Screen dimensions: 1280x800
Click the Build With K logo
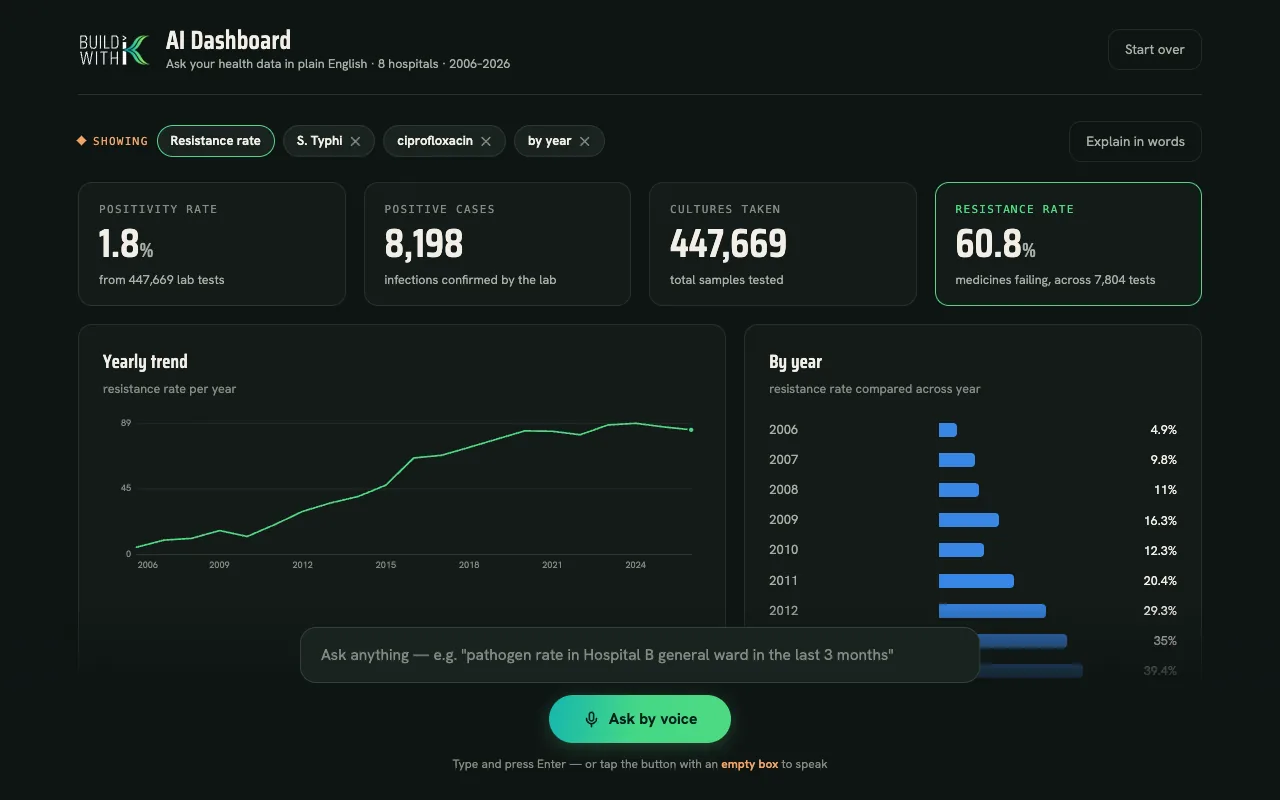pos(114,50)
